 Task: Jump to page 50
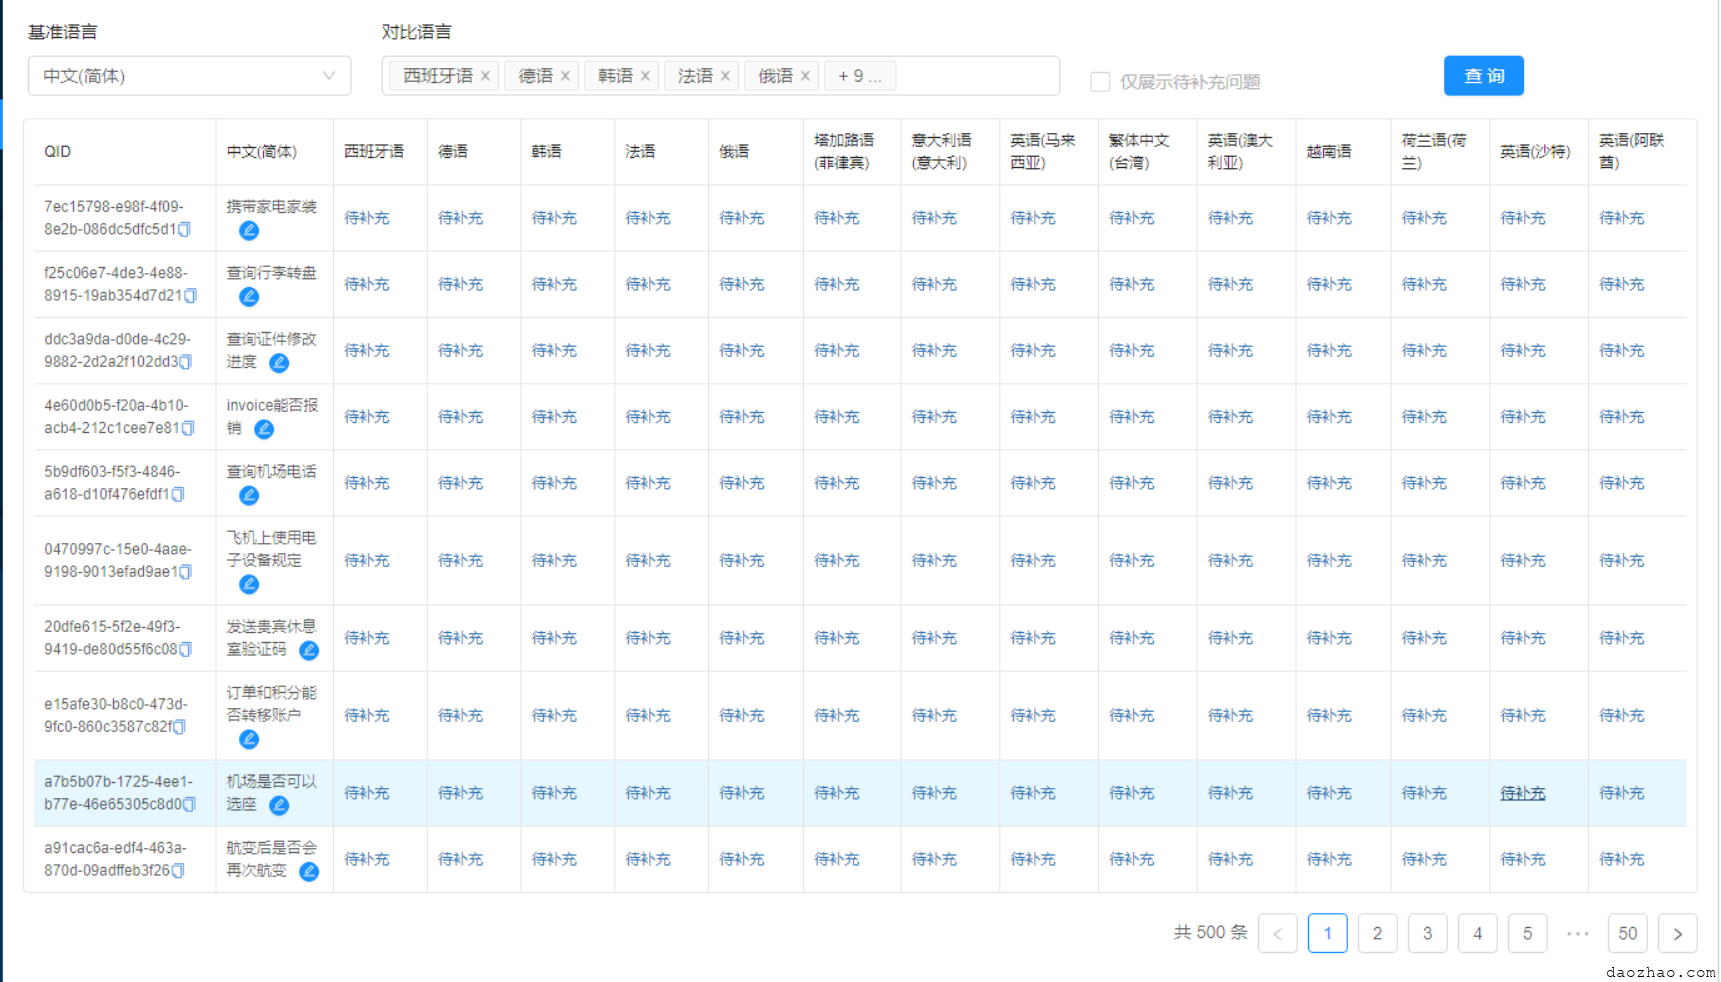[x=1627, y=933]
